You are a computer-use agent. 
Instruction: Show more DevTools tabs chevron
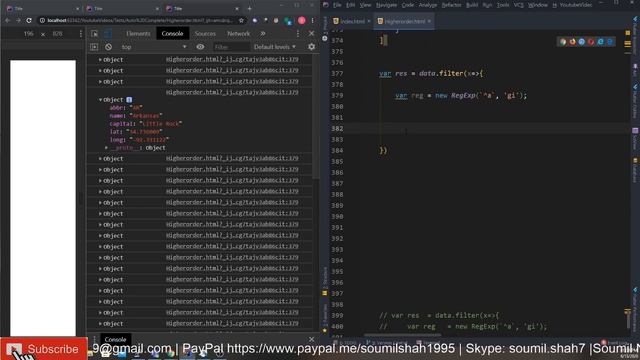263,34
